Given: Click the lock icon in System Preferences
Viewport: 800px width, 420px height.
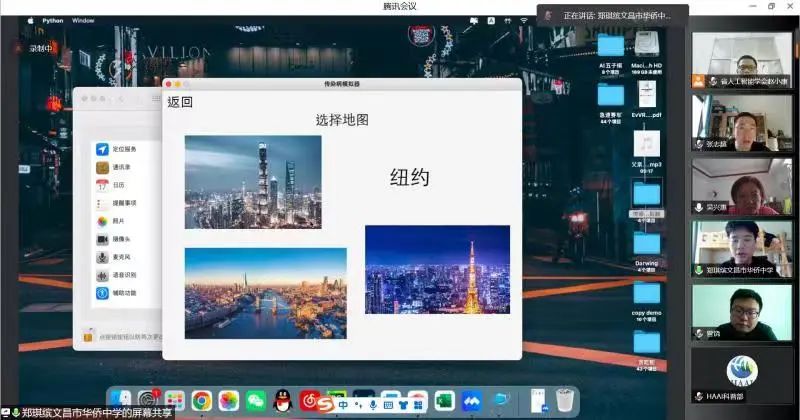Looking at the screenshot, I should [88, 335].
